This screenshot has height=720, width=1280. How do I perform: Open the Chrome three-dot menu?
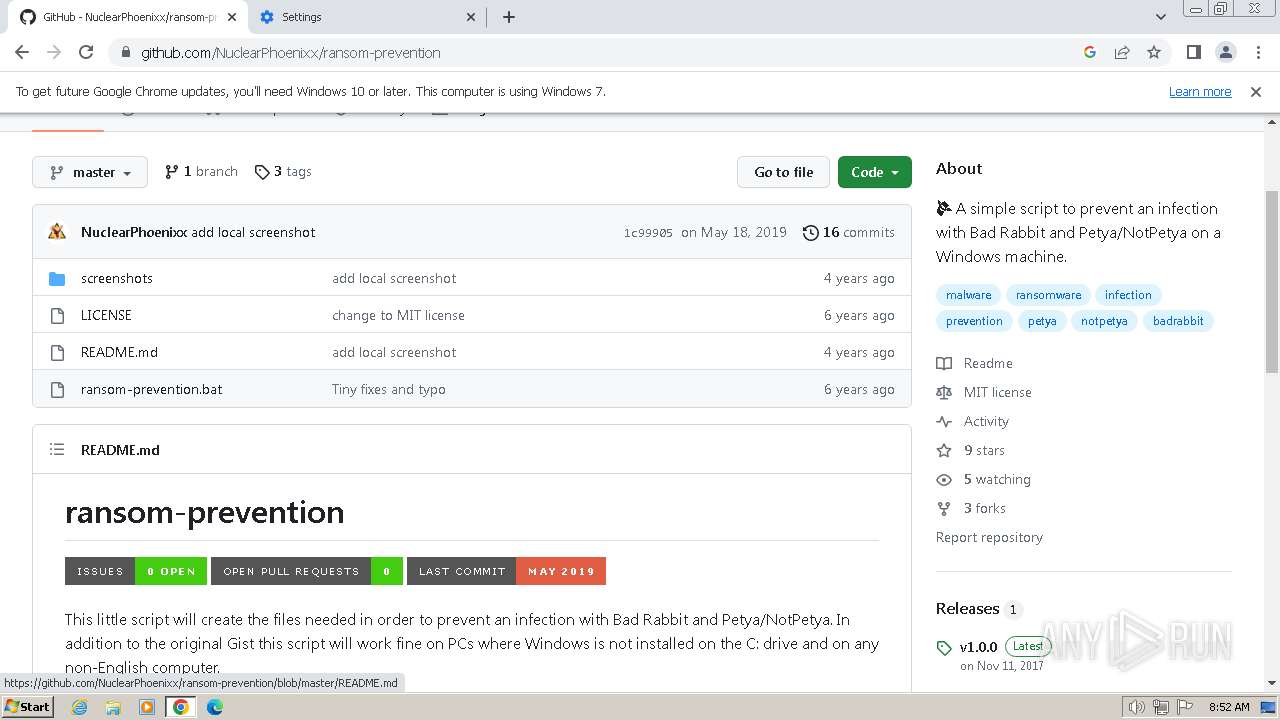tap(1257, 52)
